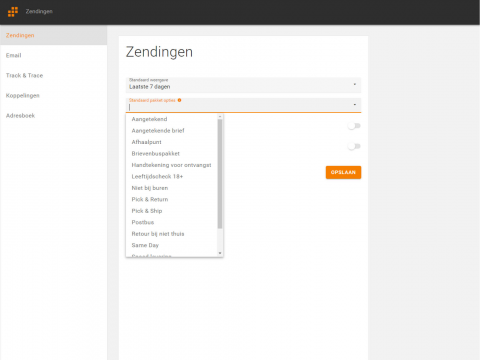Click the arrow of Standaard pakket opties
Image resolution: width=480 pixels, height=360 pixels.
(x=355, y=105)
